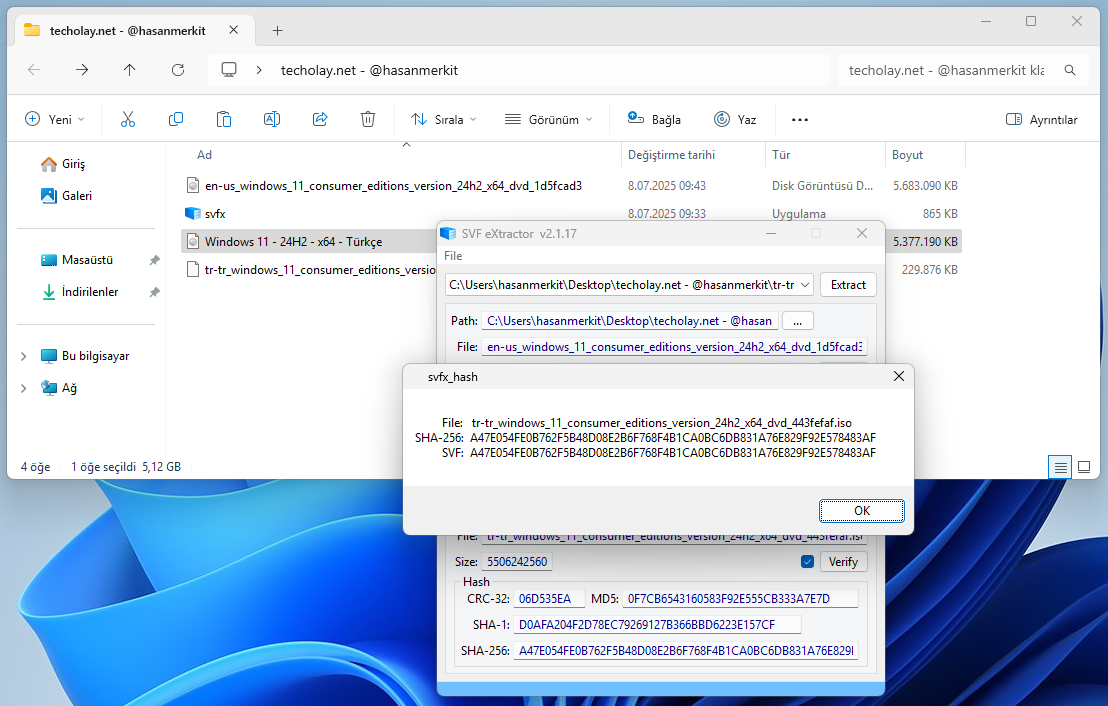Screen dimensions: 1108x706
Task: Unpin Masaüstü using its pin icon
Action: pyautogui.click(x=155, y=260)
